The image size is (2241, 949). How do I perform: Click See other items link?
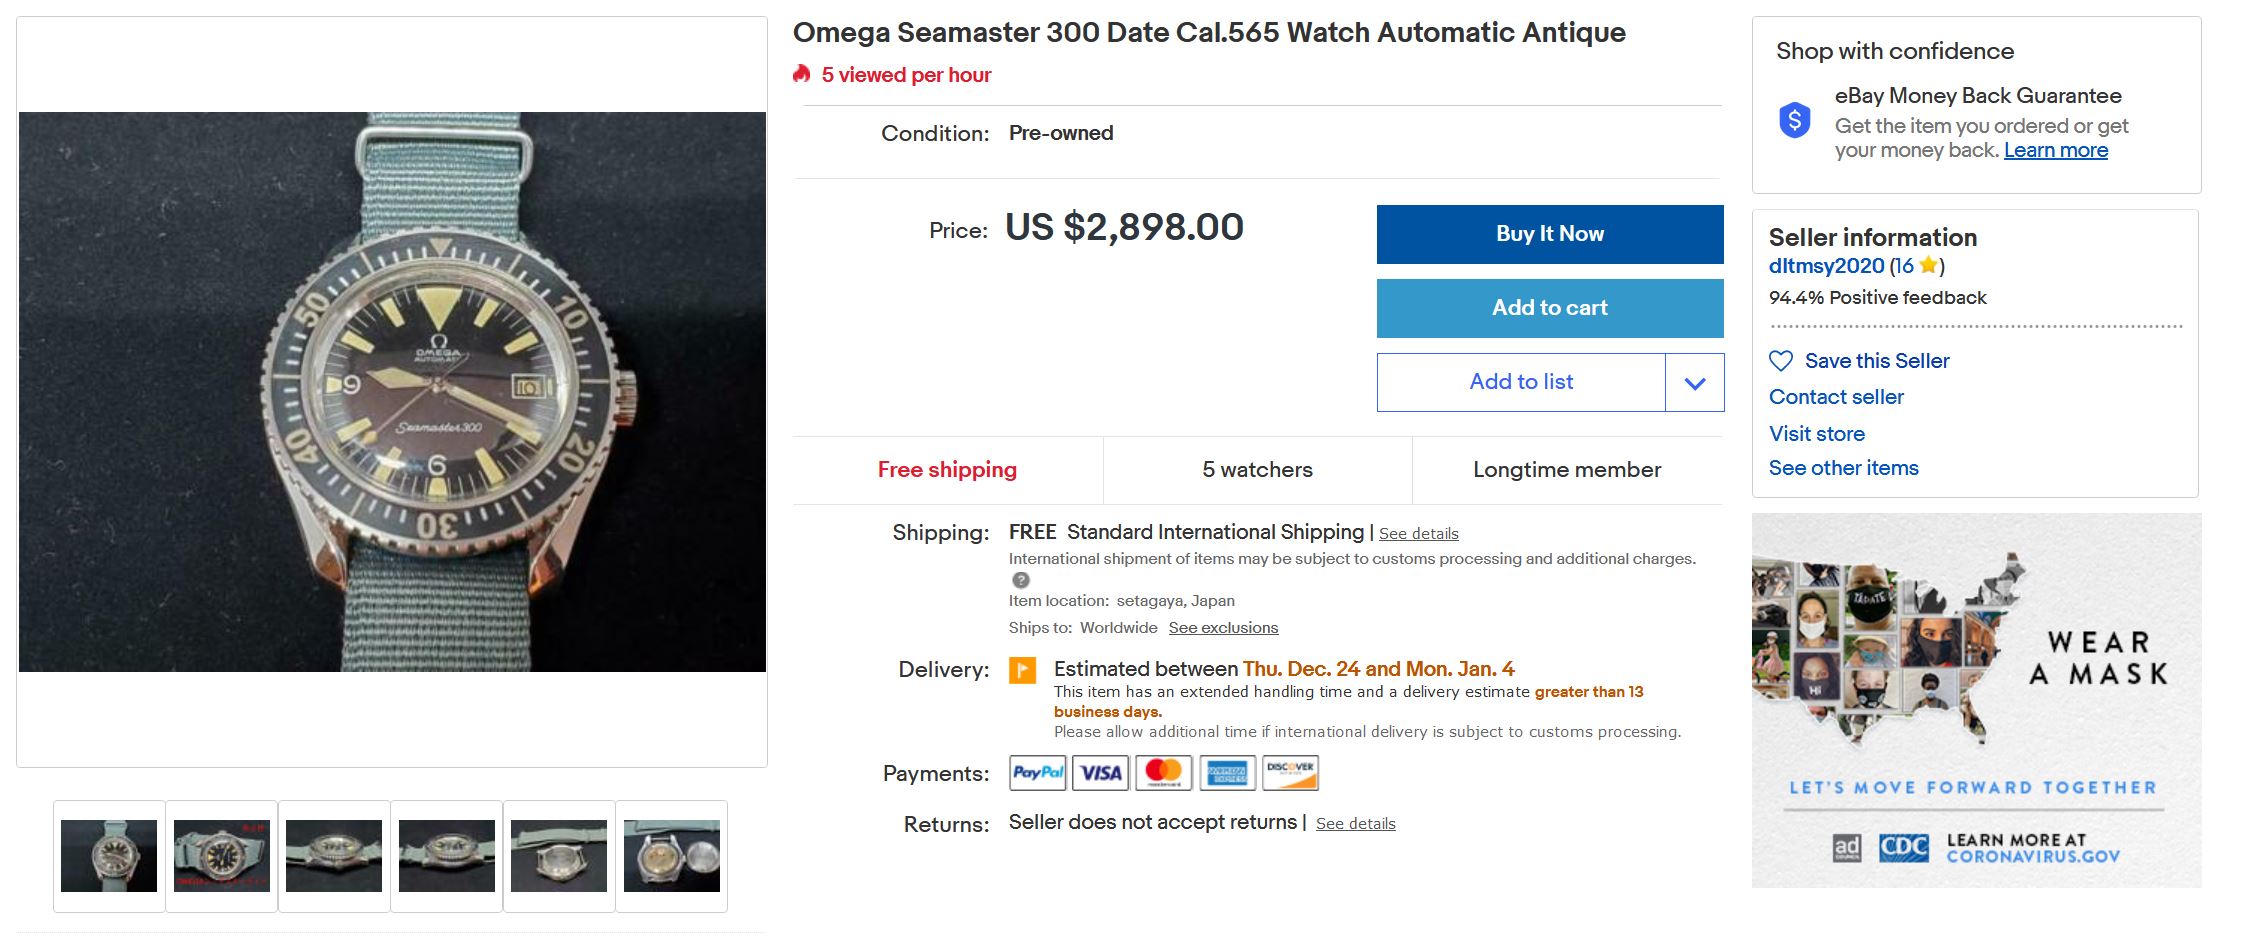[1843, 468]
